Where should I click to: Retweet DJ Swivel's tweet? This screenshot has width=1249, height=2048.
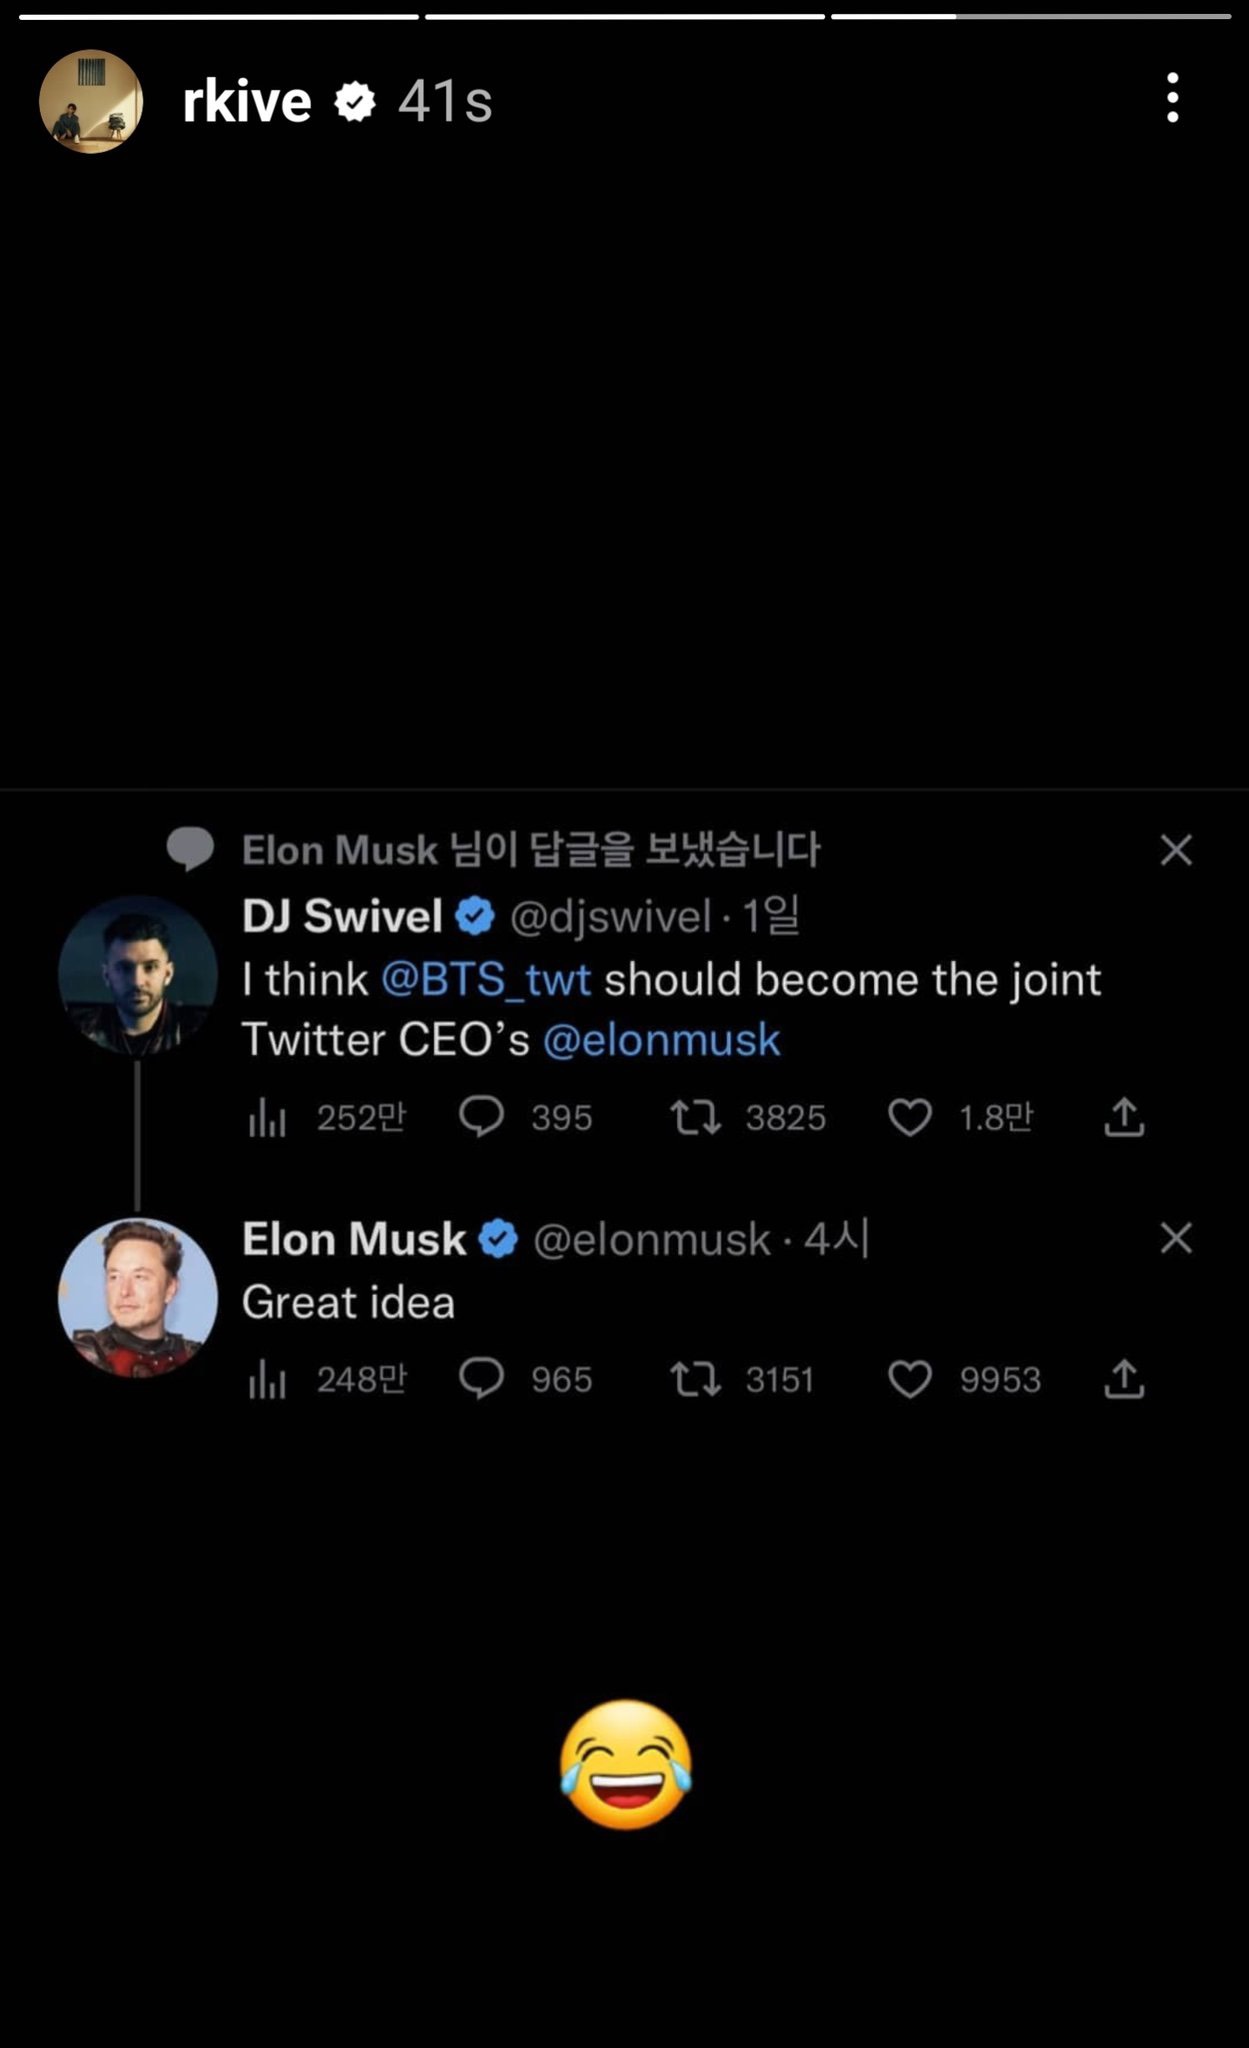(x=695, y=1117)
